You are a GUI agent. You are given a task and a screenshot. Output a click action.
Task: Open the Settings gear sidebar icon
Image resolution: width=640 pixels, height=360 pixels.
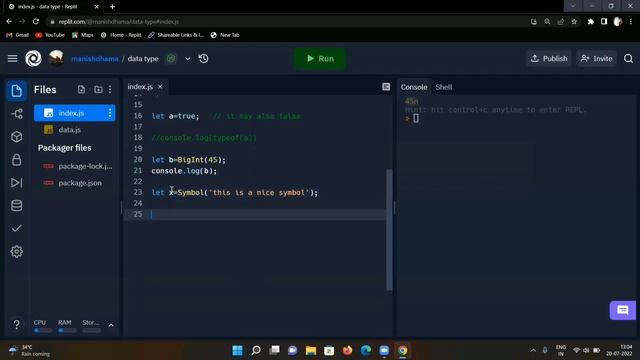pyautogui.click(x=16, y=251)
